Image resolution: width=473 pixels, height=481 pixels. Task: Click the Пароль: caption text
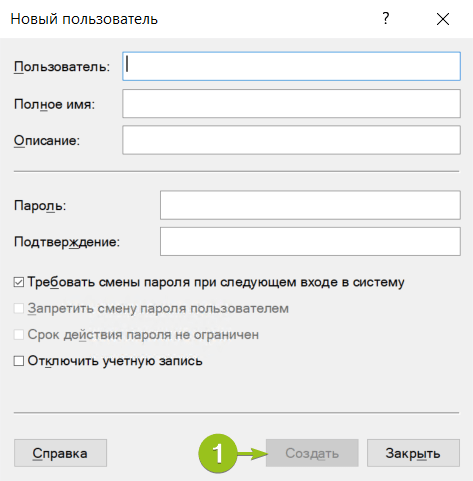(40, 206)
